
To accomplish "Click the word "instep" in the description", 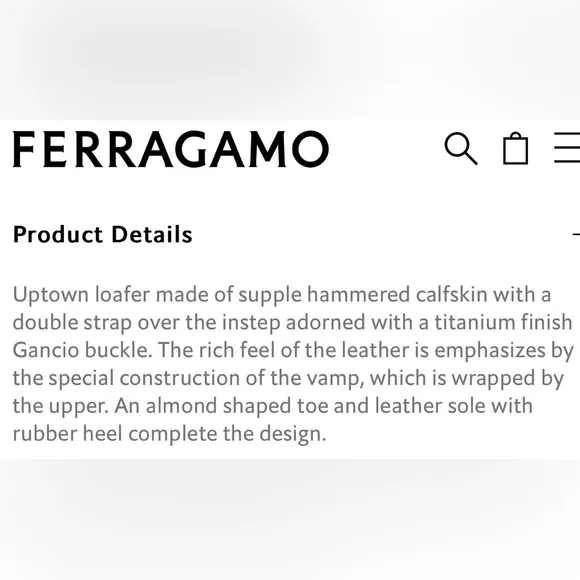I will pos(251,323).
